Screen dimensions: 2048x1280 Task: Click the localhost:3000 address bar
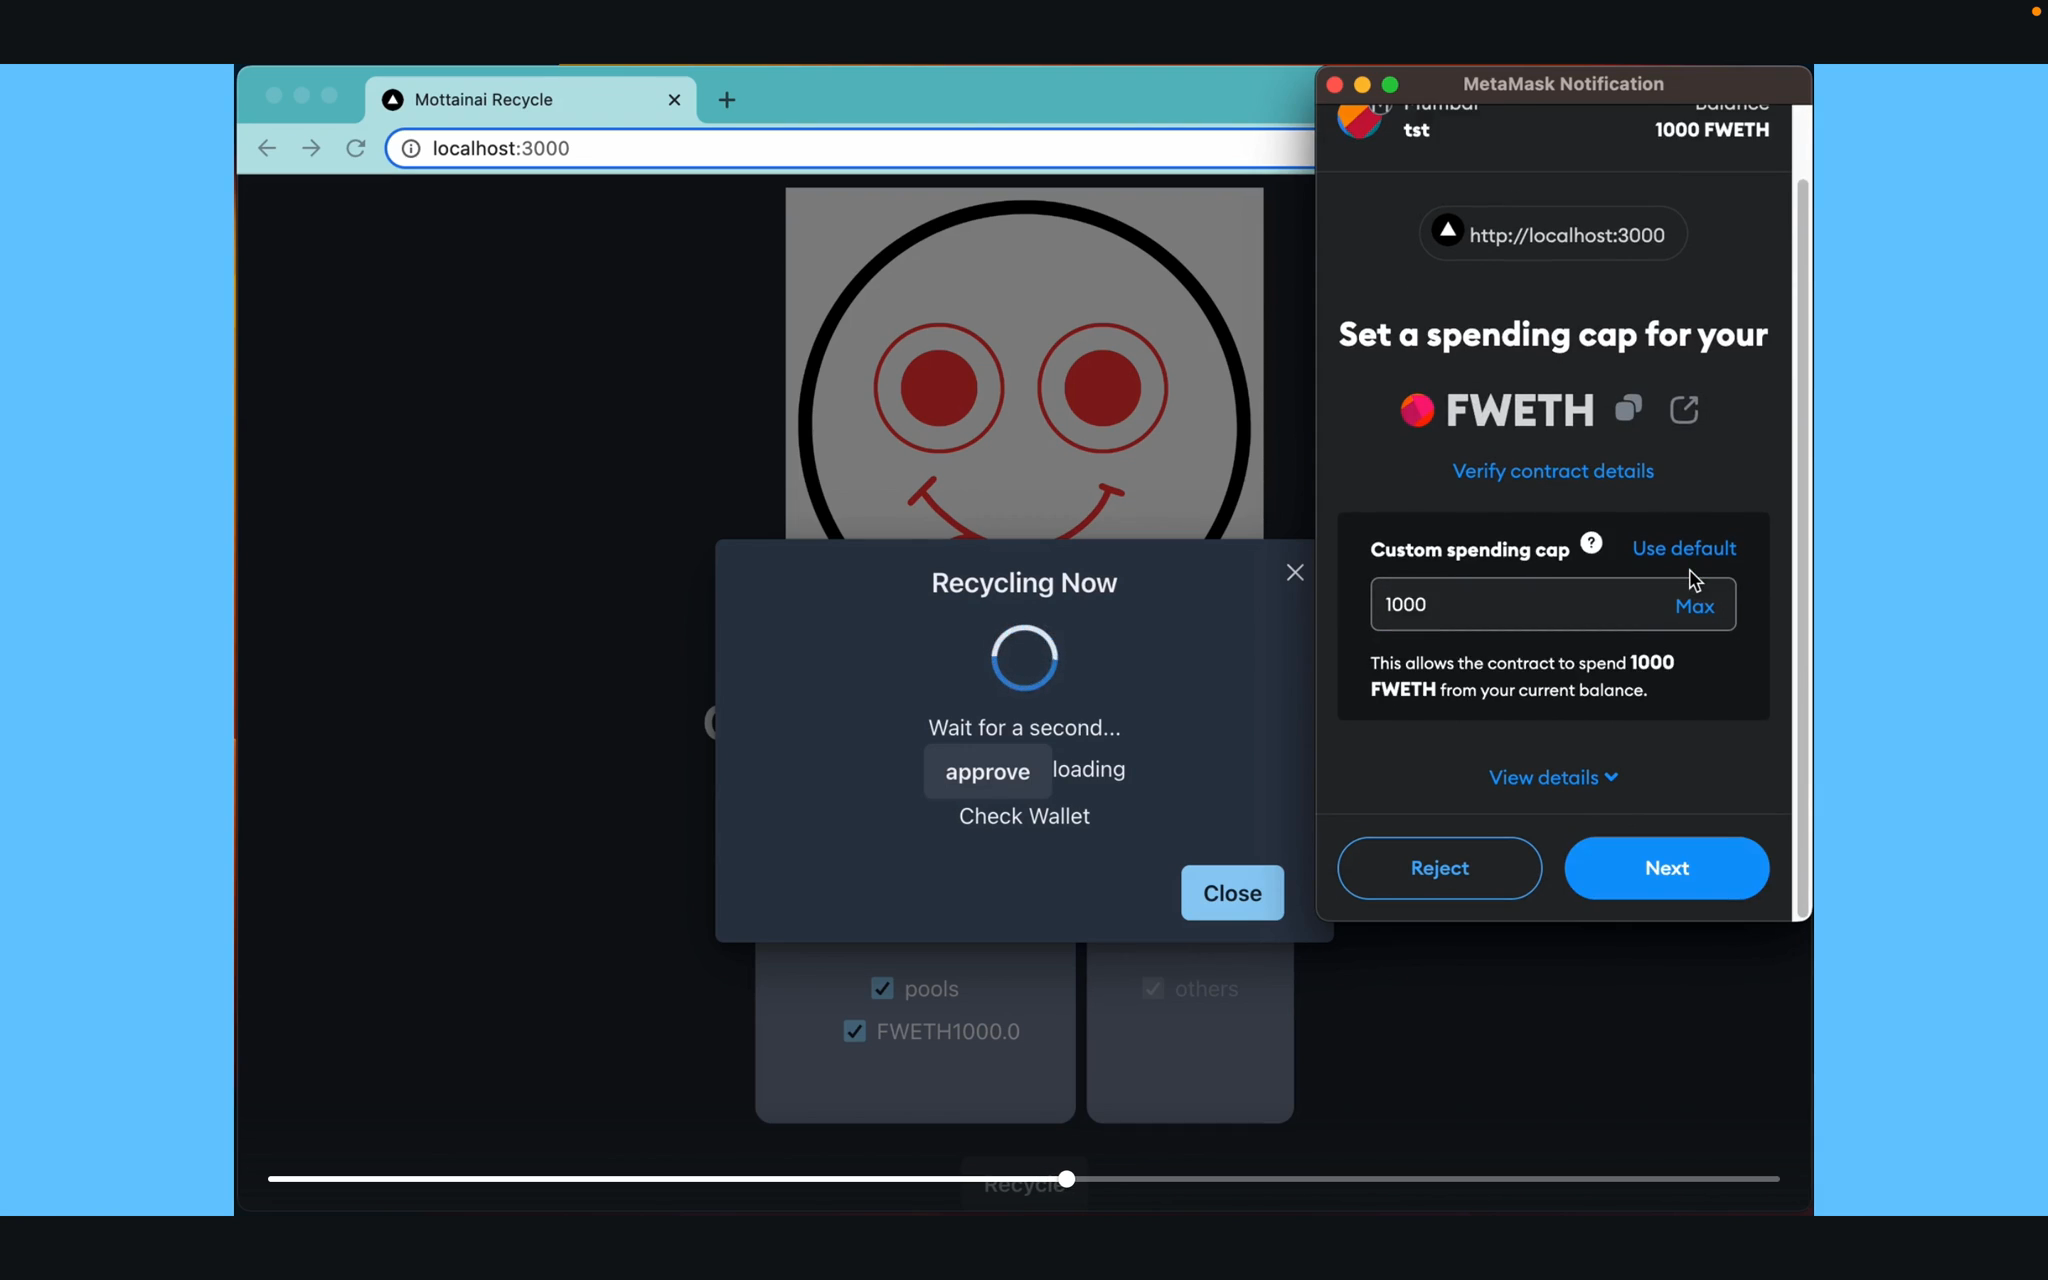850,148
